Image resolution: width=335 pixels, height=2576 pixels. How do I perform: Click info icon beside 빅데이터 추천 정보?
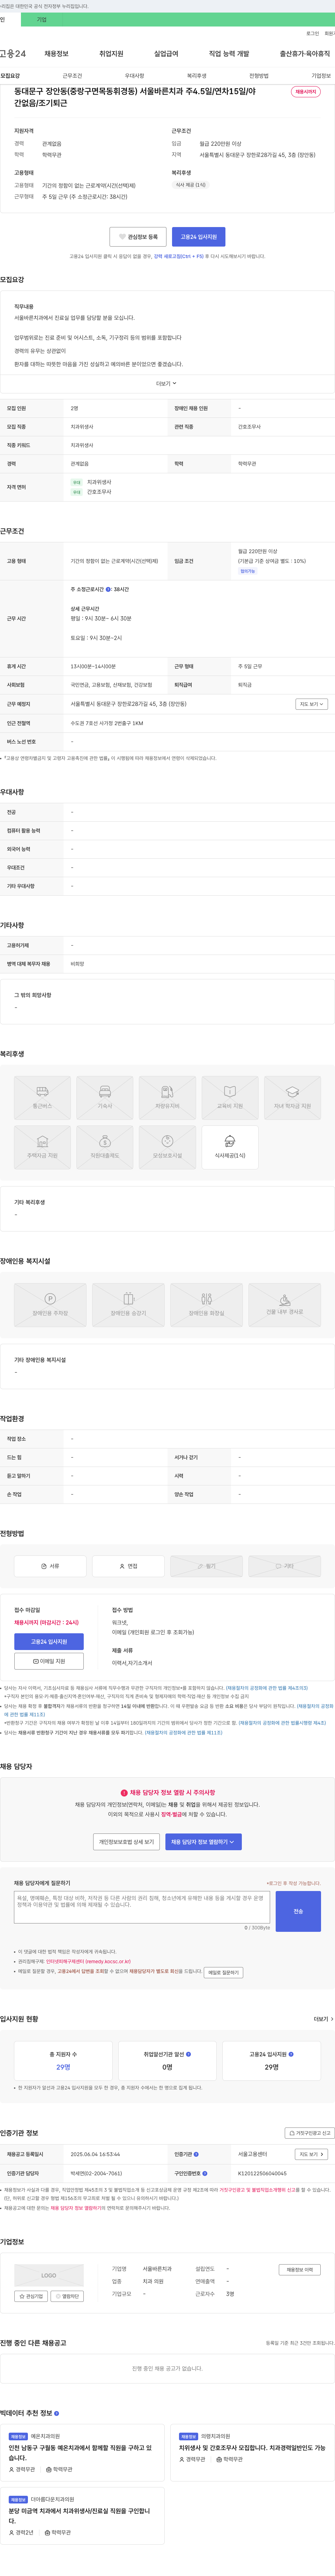tap(56, 2413)
